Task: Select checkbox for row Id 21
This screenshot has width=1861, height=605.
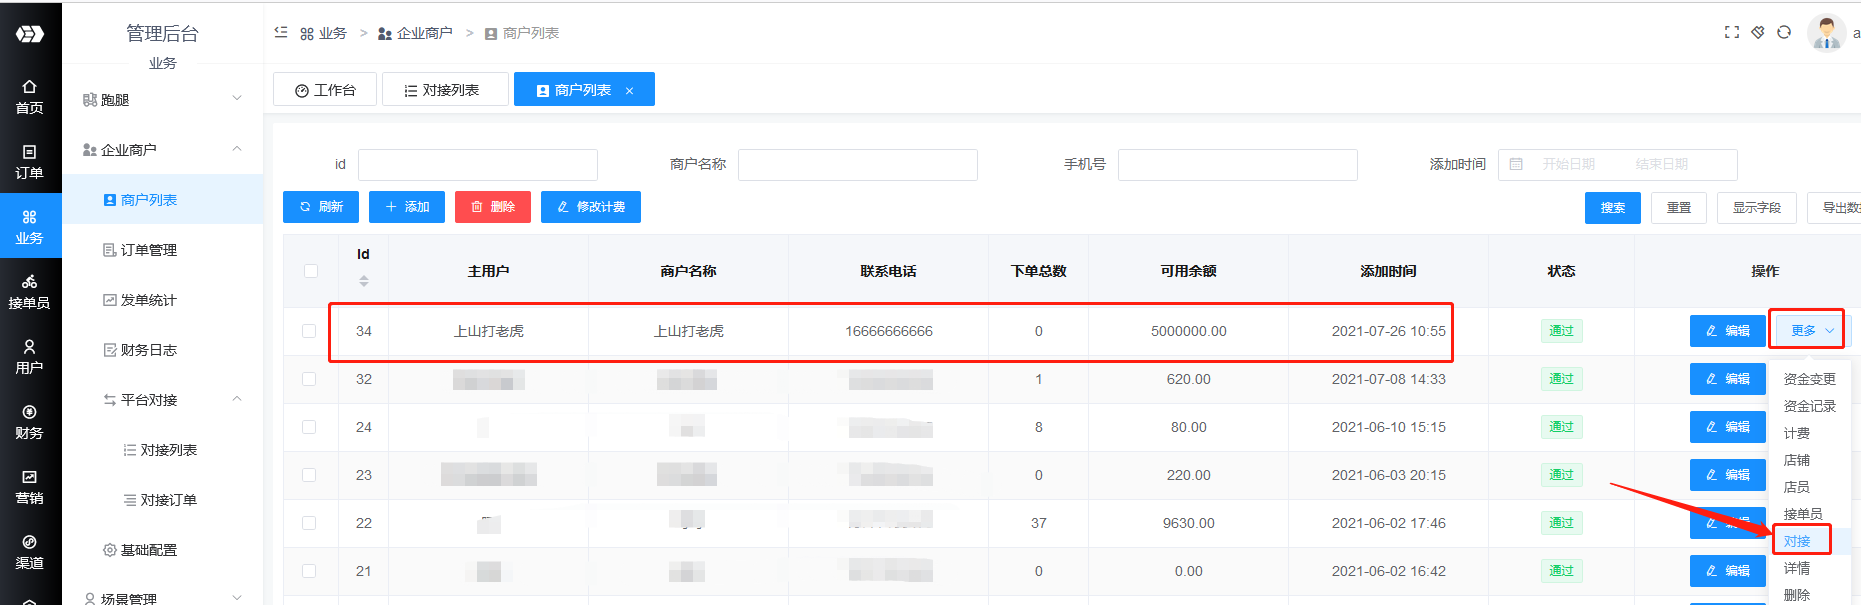Action: pos(309,571)
